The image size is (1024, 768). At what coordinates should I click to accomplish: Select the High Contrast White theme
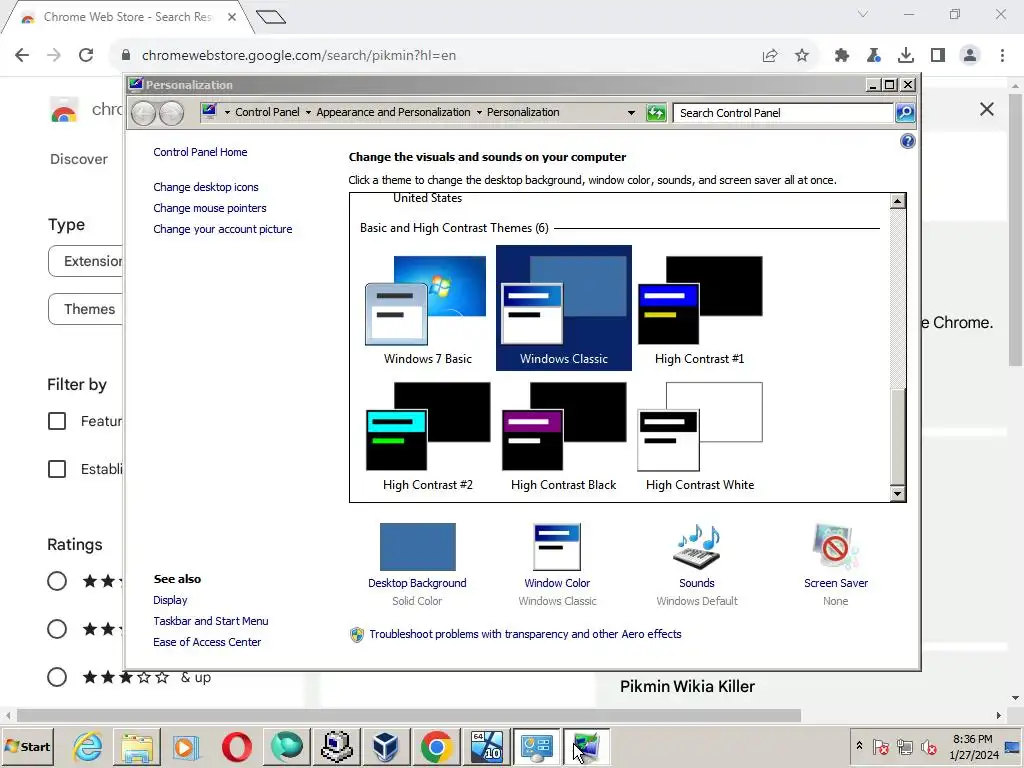pos(699,436)
